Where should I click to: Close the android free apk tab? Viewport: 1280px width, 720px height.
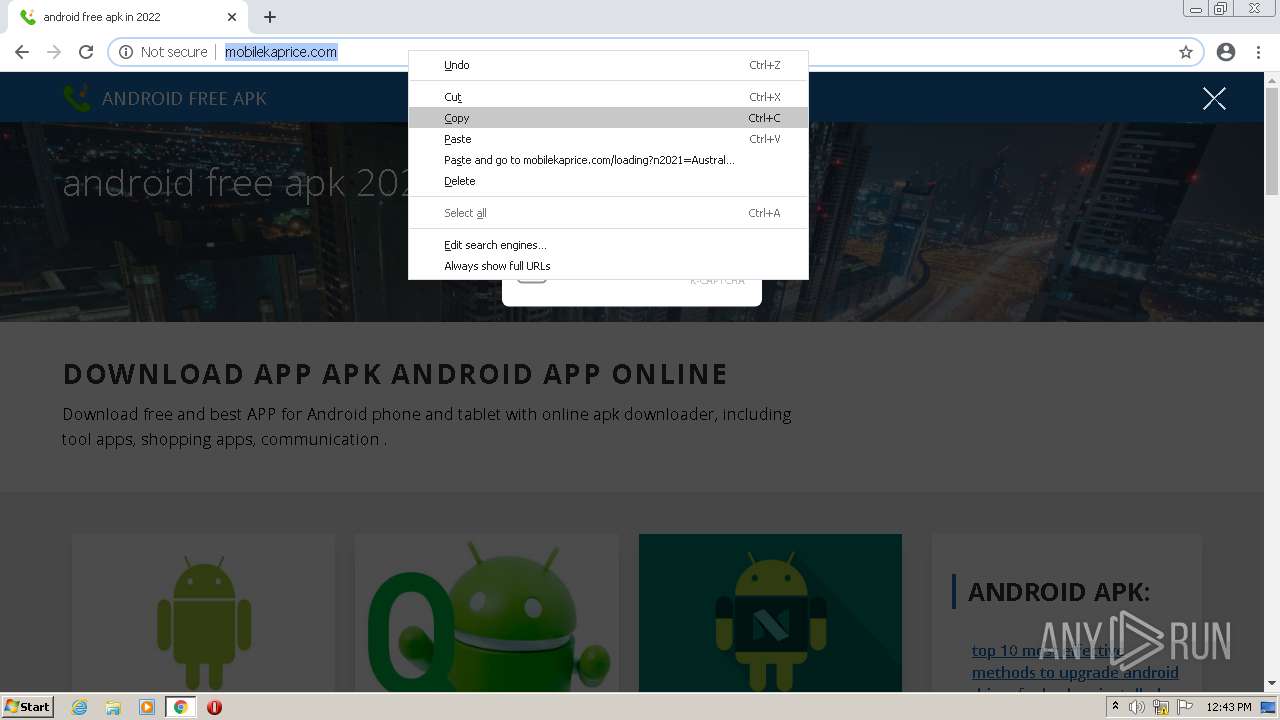pyautogui.click(x=232, y=17)
